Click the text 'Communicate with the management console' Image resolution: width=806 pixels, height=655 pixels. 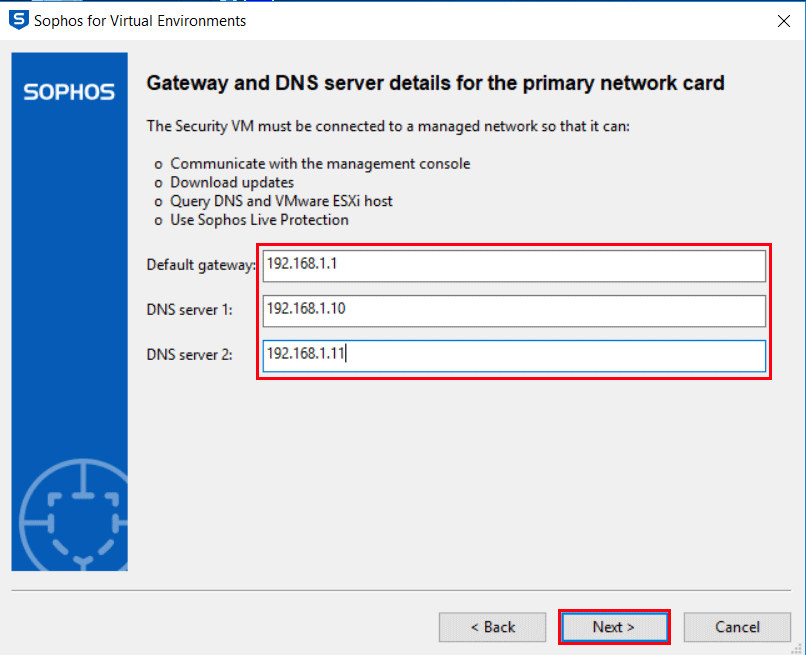pos(320,163)
